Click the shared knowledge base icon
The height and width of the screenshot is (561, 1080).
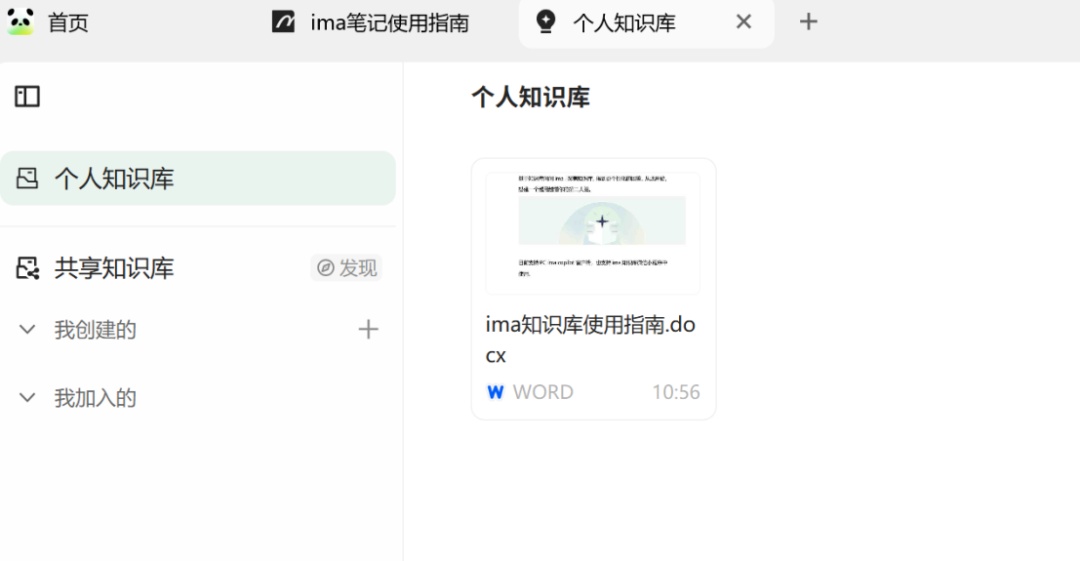(28, 268)
